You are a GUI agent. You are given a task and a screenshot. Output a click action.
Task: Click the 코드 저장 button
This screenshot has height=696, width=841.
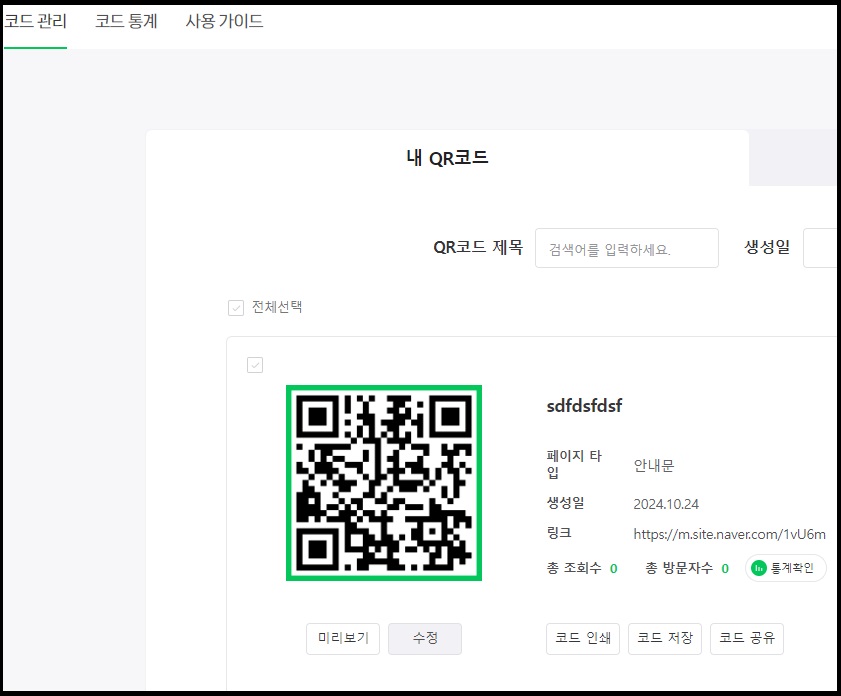[665, 639]
